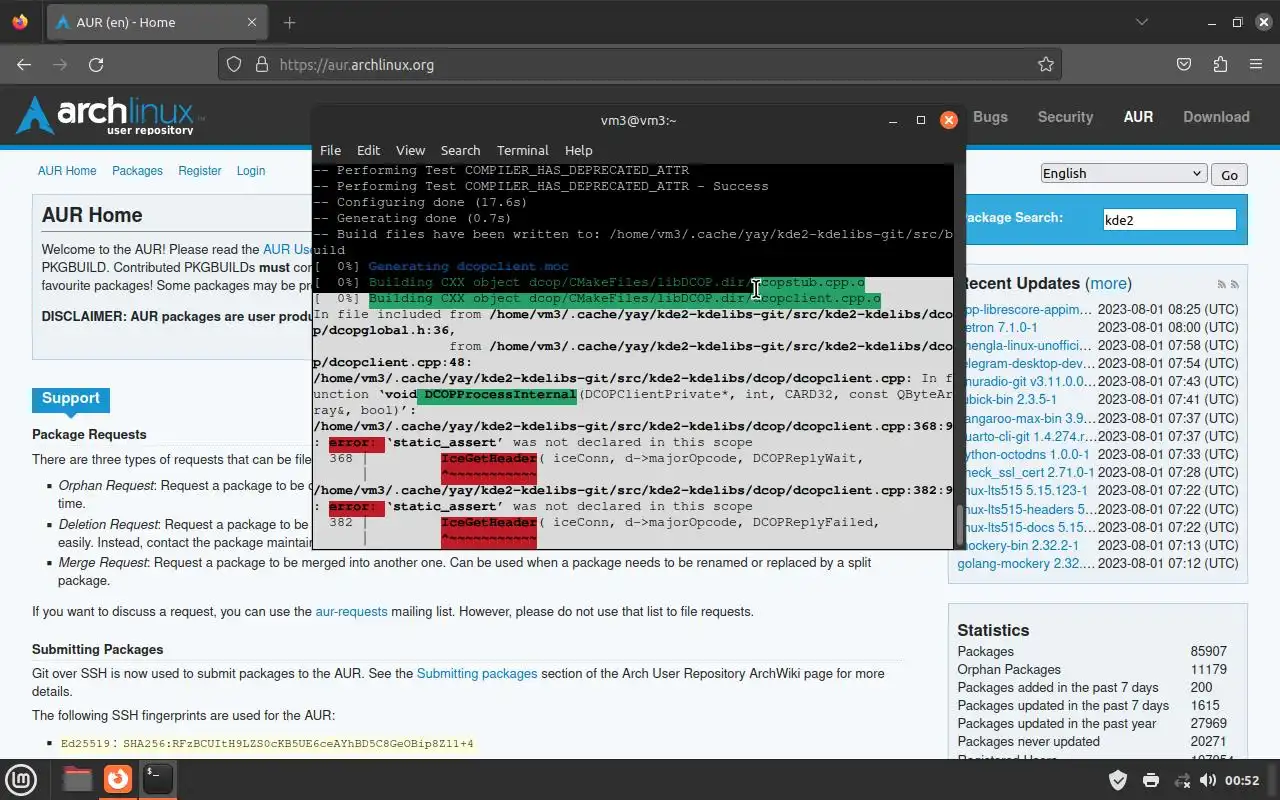Open the tracking protection shield icon
The width and height of the screenshot is (1280, 800).
234,64
